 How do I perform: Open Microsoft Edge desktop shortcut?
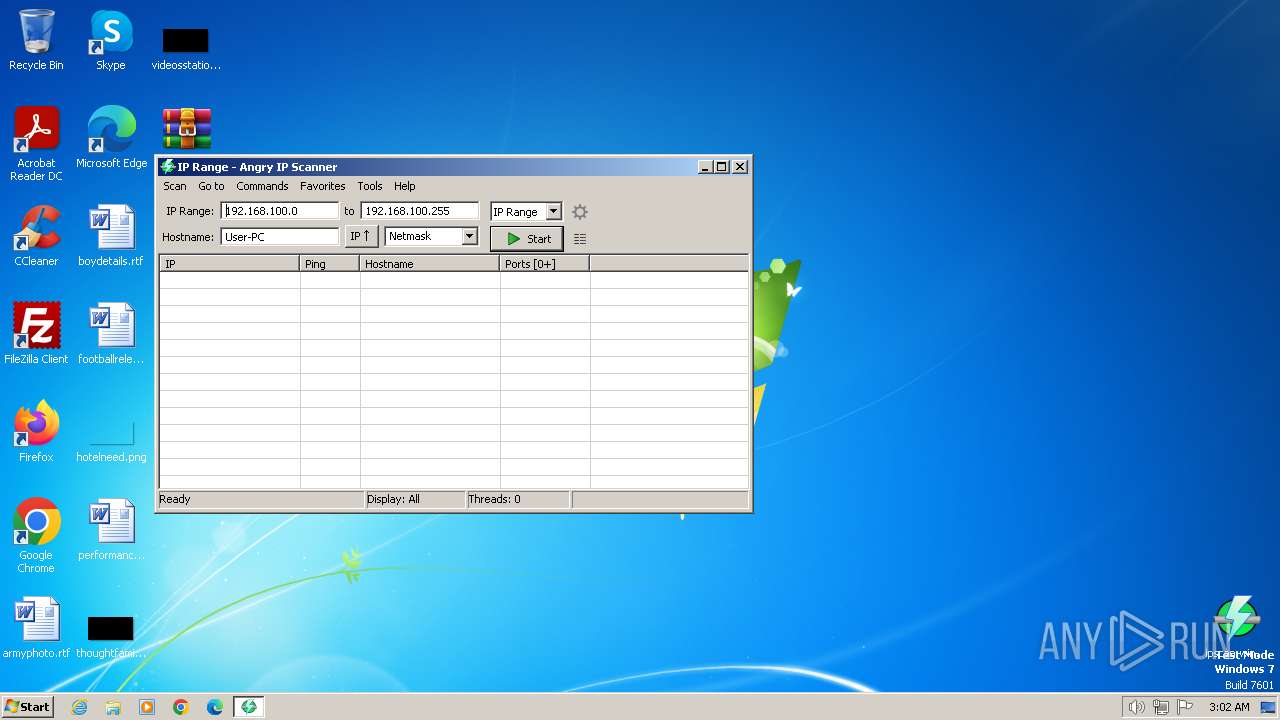click(111, 138)
